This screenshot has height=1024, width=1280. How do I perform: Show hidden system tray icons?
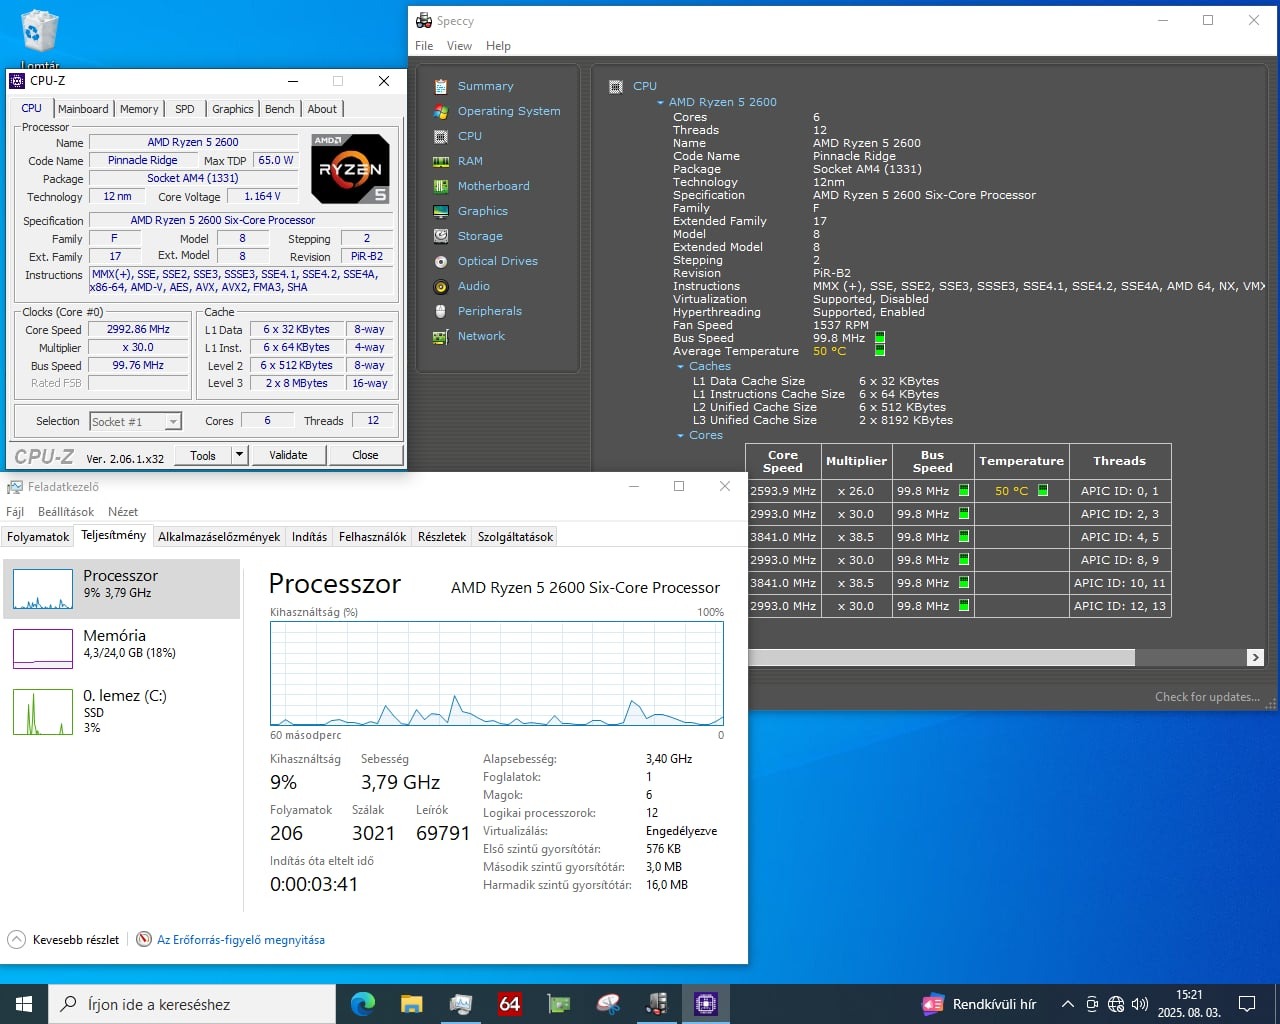[1067, 1004]
